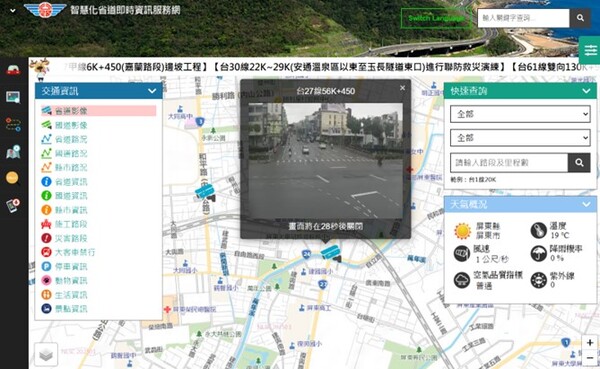
Task: Zoom out the map with the minus button
Action: point(590,358)
